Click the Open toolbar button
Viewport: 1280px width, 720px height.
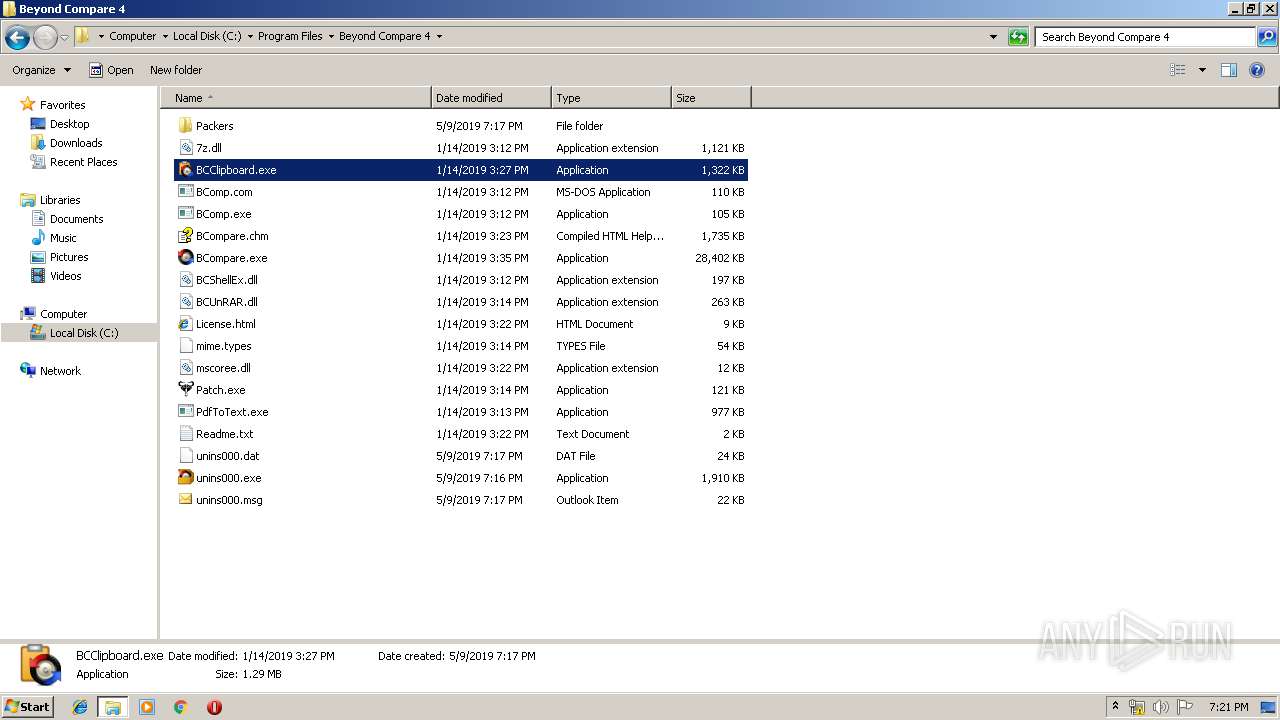[x=111, y=70]
